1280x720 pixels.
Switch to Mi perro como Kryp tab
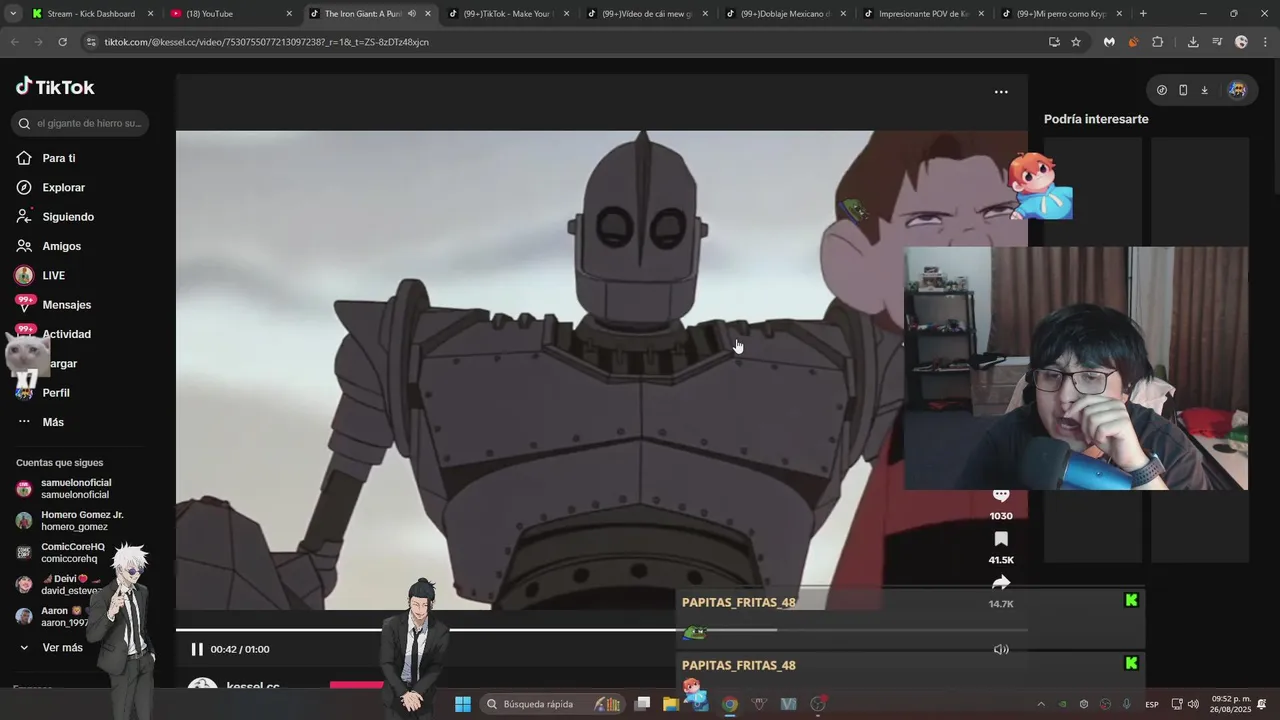1062,14
